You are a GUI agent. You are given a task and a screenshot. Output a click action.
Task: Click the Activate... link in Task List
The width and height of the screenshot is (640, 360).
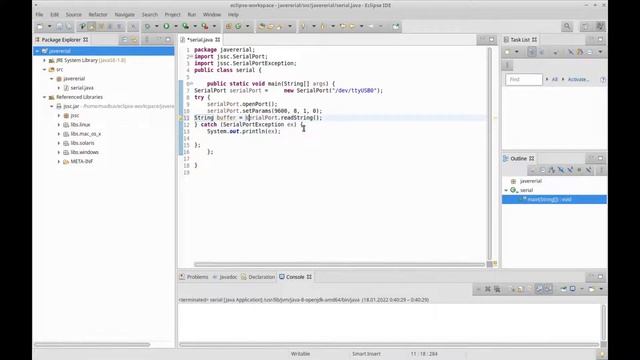coord(578,80)
